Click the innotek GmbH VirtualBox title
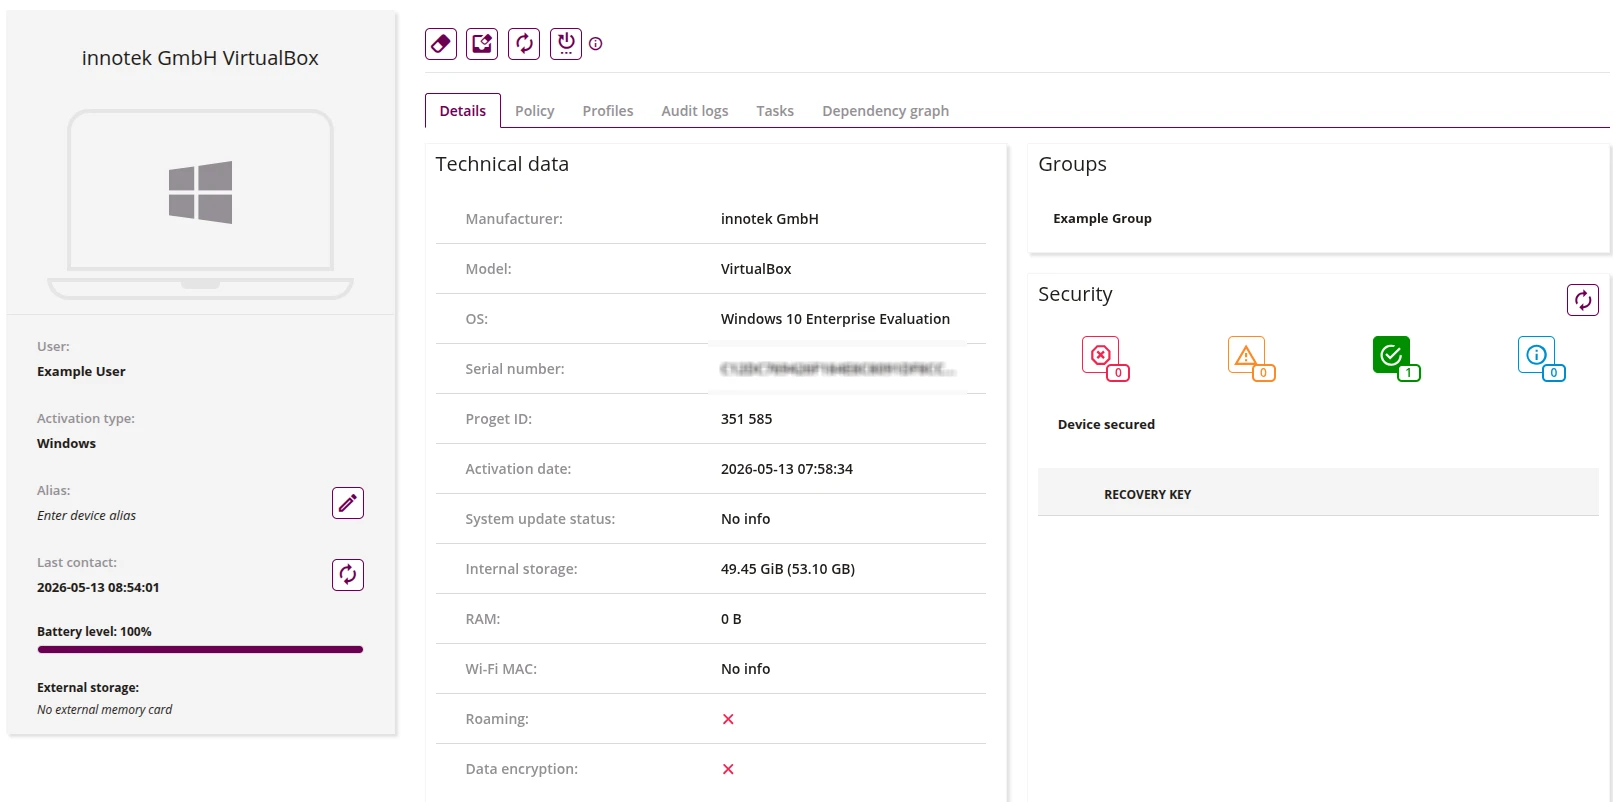This screenshot has width=1613, height=802. 200,58
